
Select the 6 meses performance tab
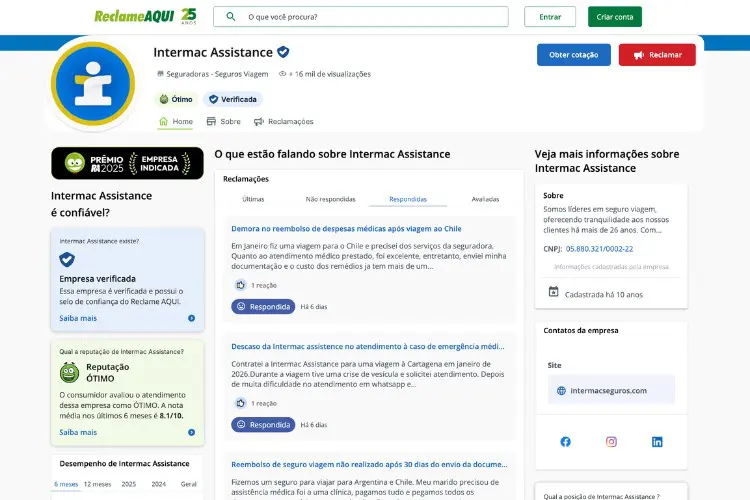[x=66, y=484]
